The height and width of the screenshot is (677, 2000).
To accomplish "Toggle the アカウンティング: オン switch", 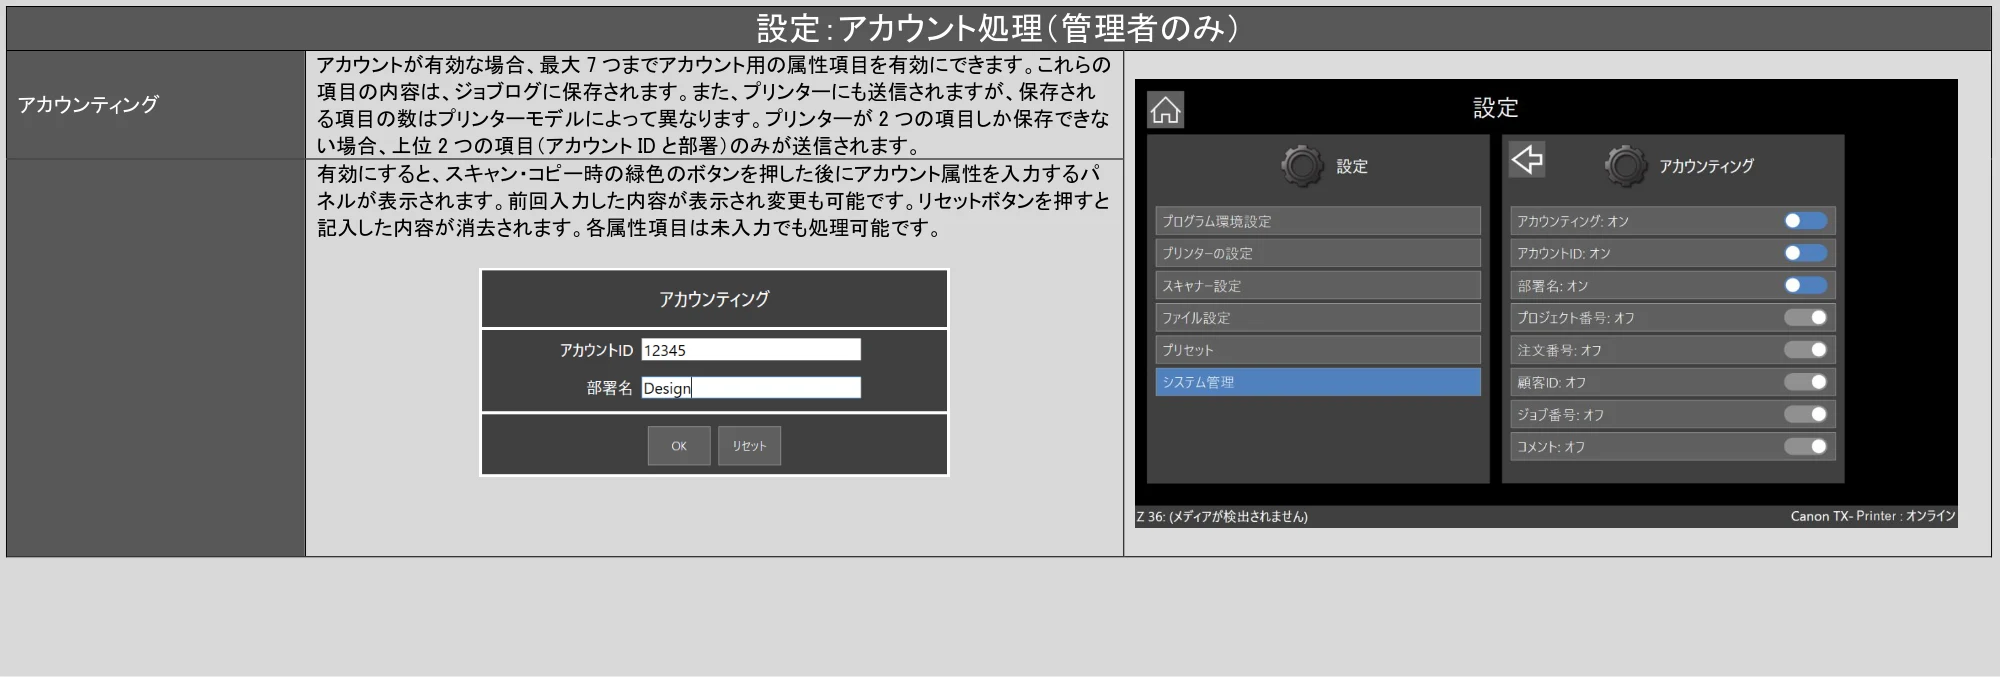I will coord(1805,221).
